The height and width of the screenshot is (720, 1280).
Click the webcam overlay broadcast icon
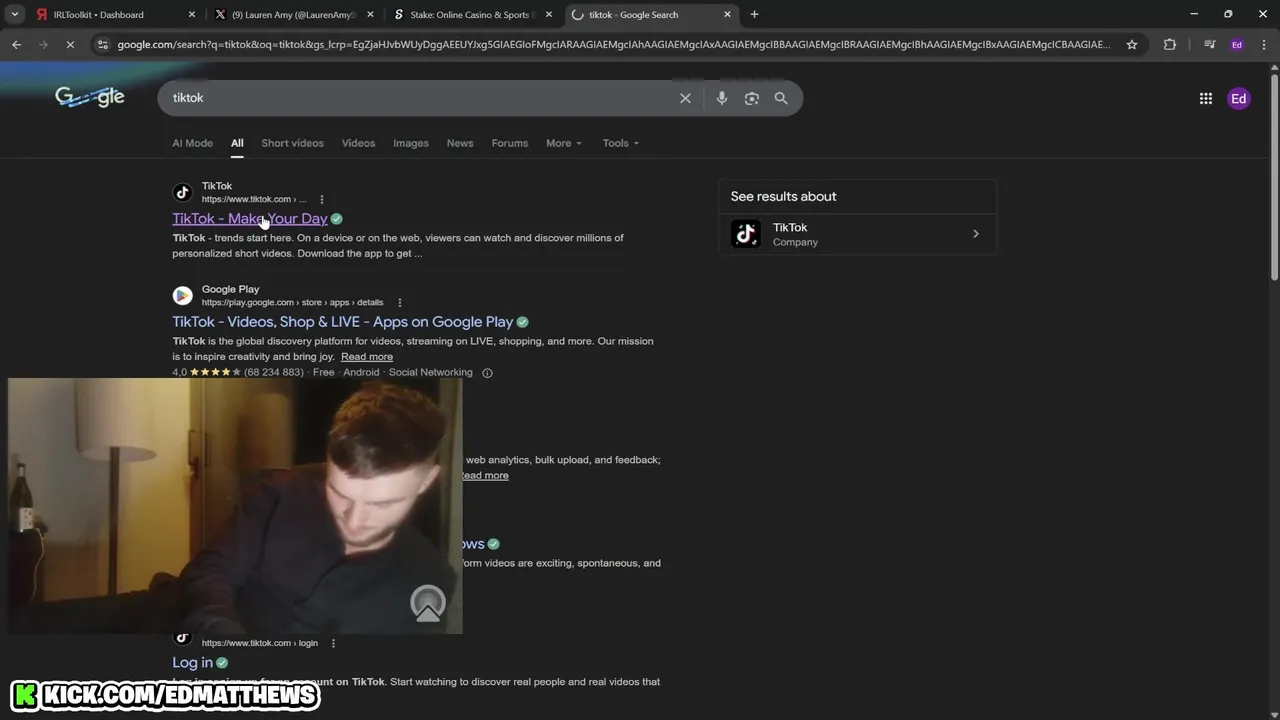(x=428, y=604)
